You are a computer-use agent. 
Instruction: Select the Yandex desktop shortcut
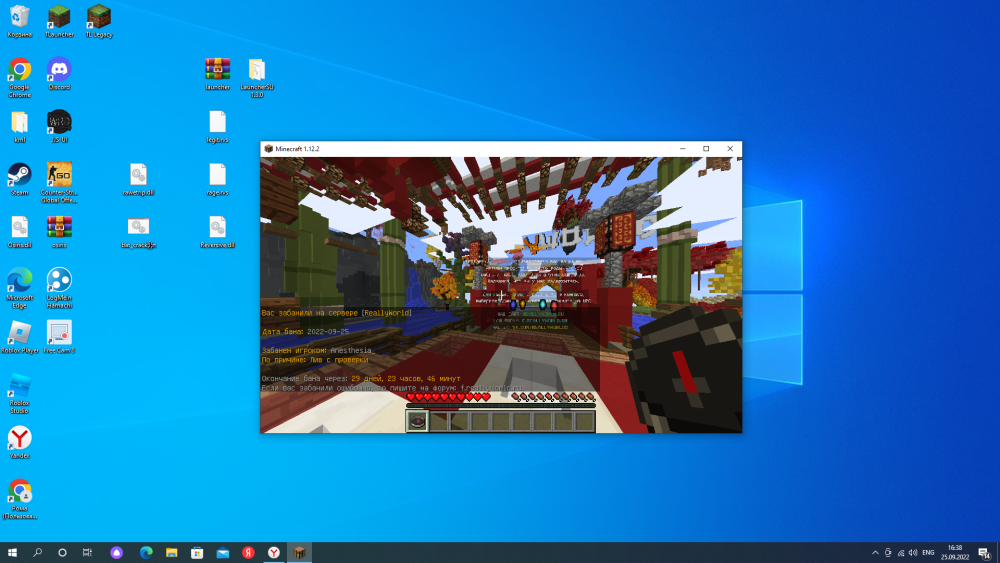pyautogui.click(x=20, y=442)
